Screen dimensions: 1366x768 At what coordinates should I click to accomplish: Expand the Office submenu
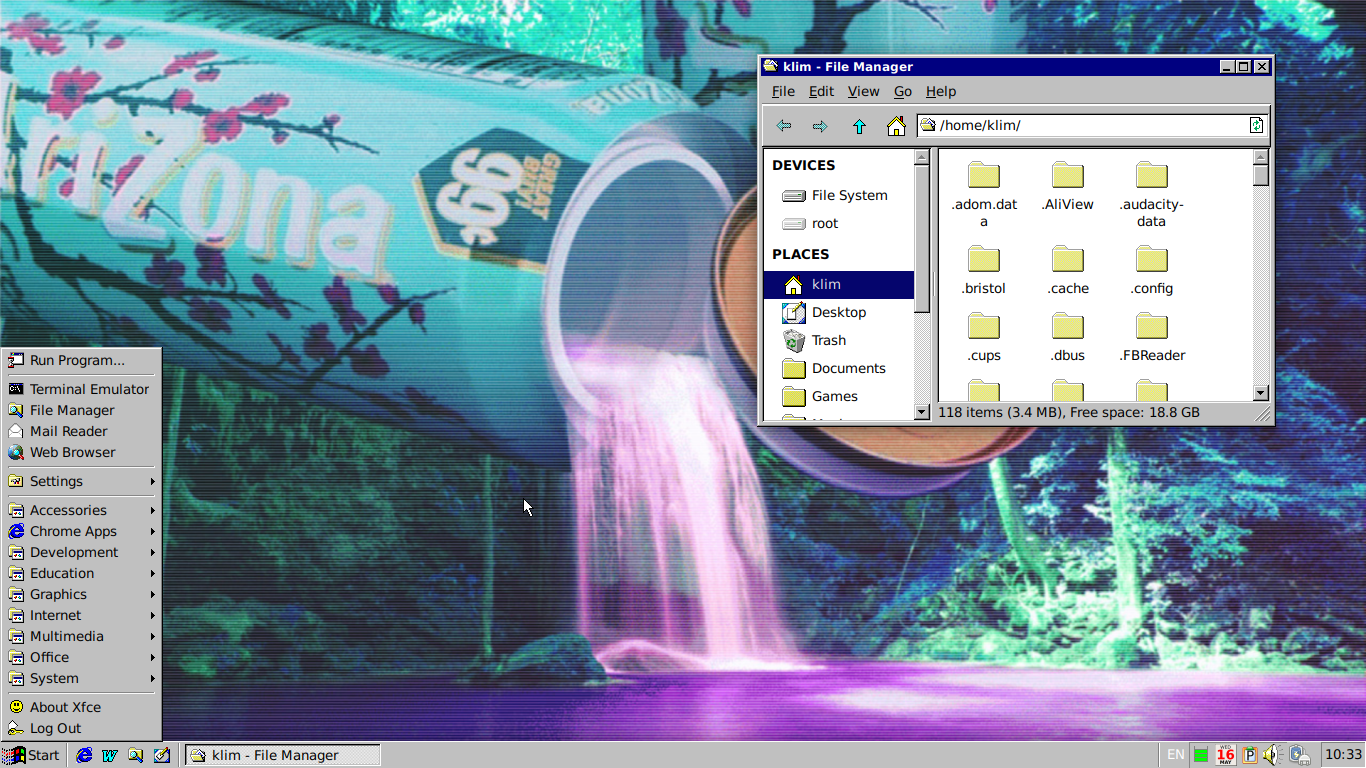click(82, 657)
